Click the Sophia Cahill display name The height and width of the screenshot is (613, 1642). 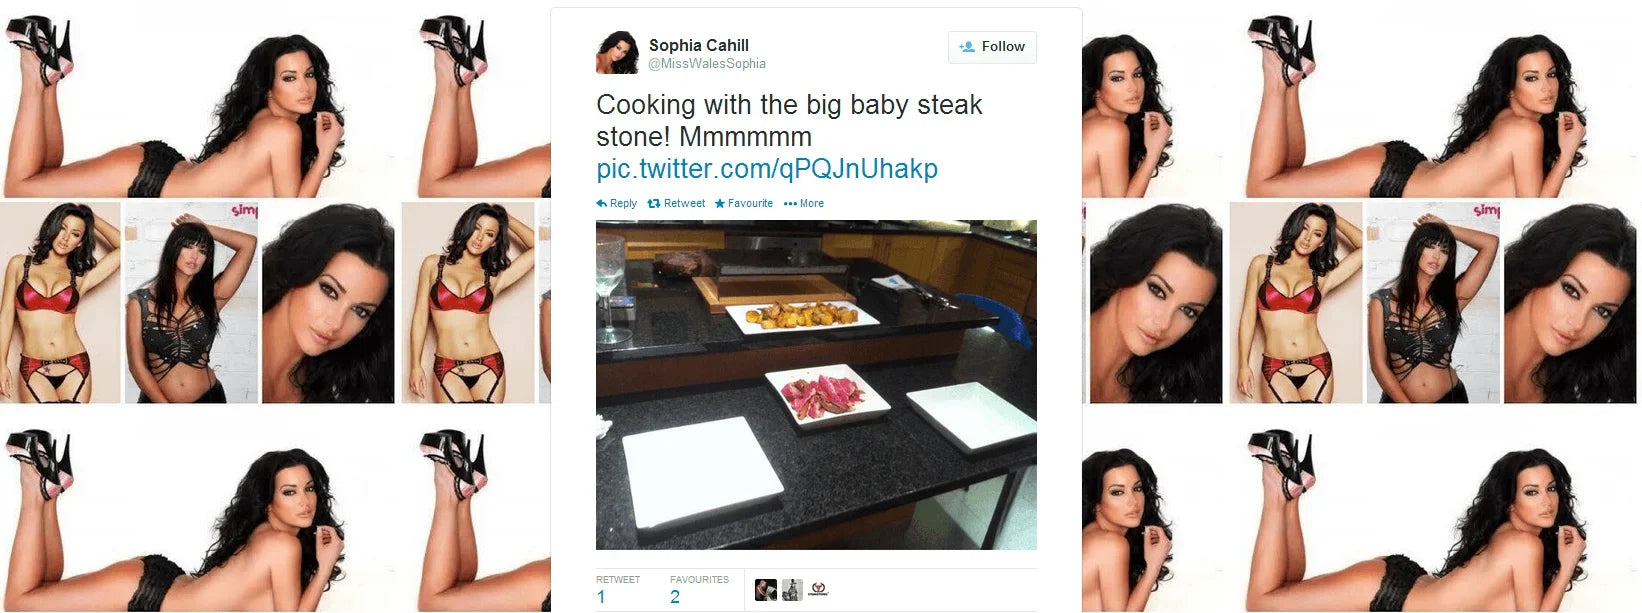699,45
